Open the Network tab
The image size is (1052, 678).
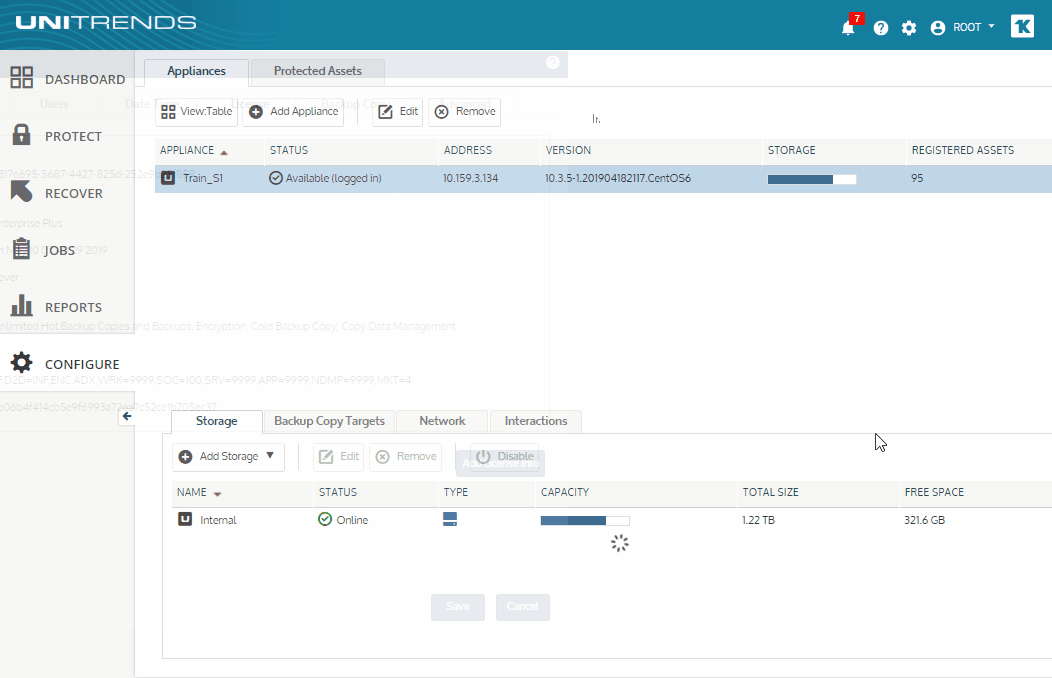[442, 421]
